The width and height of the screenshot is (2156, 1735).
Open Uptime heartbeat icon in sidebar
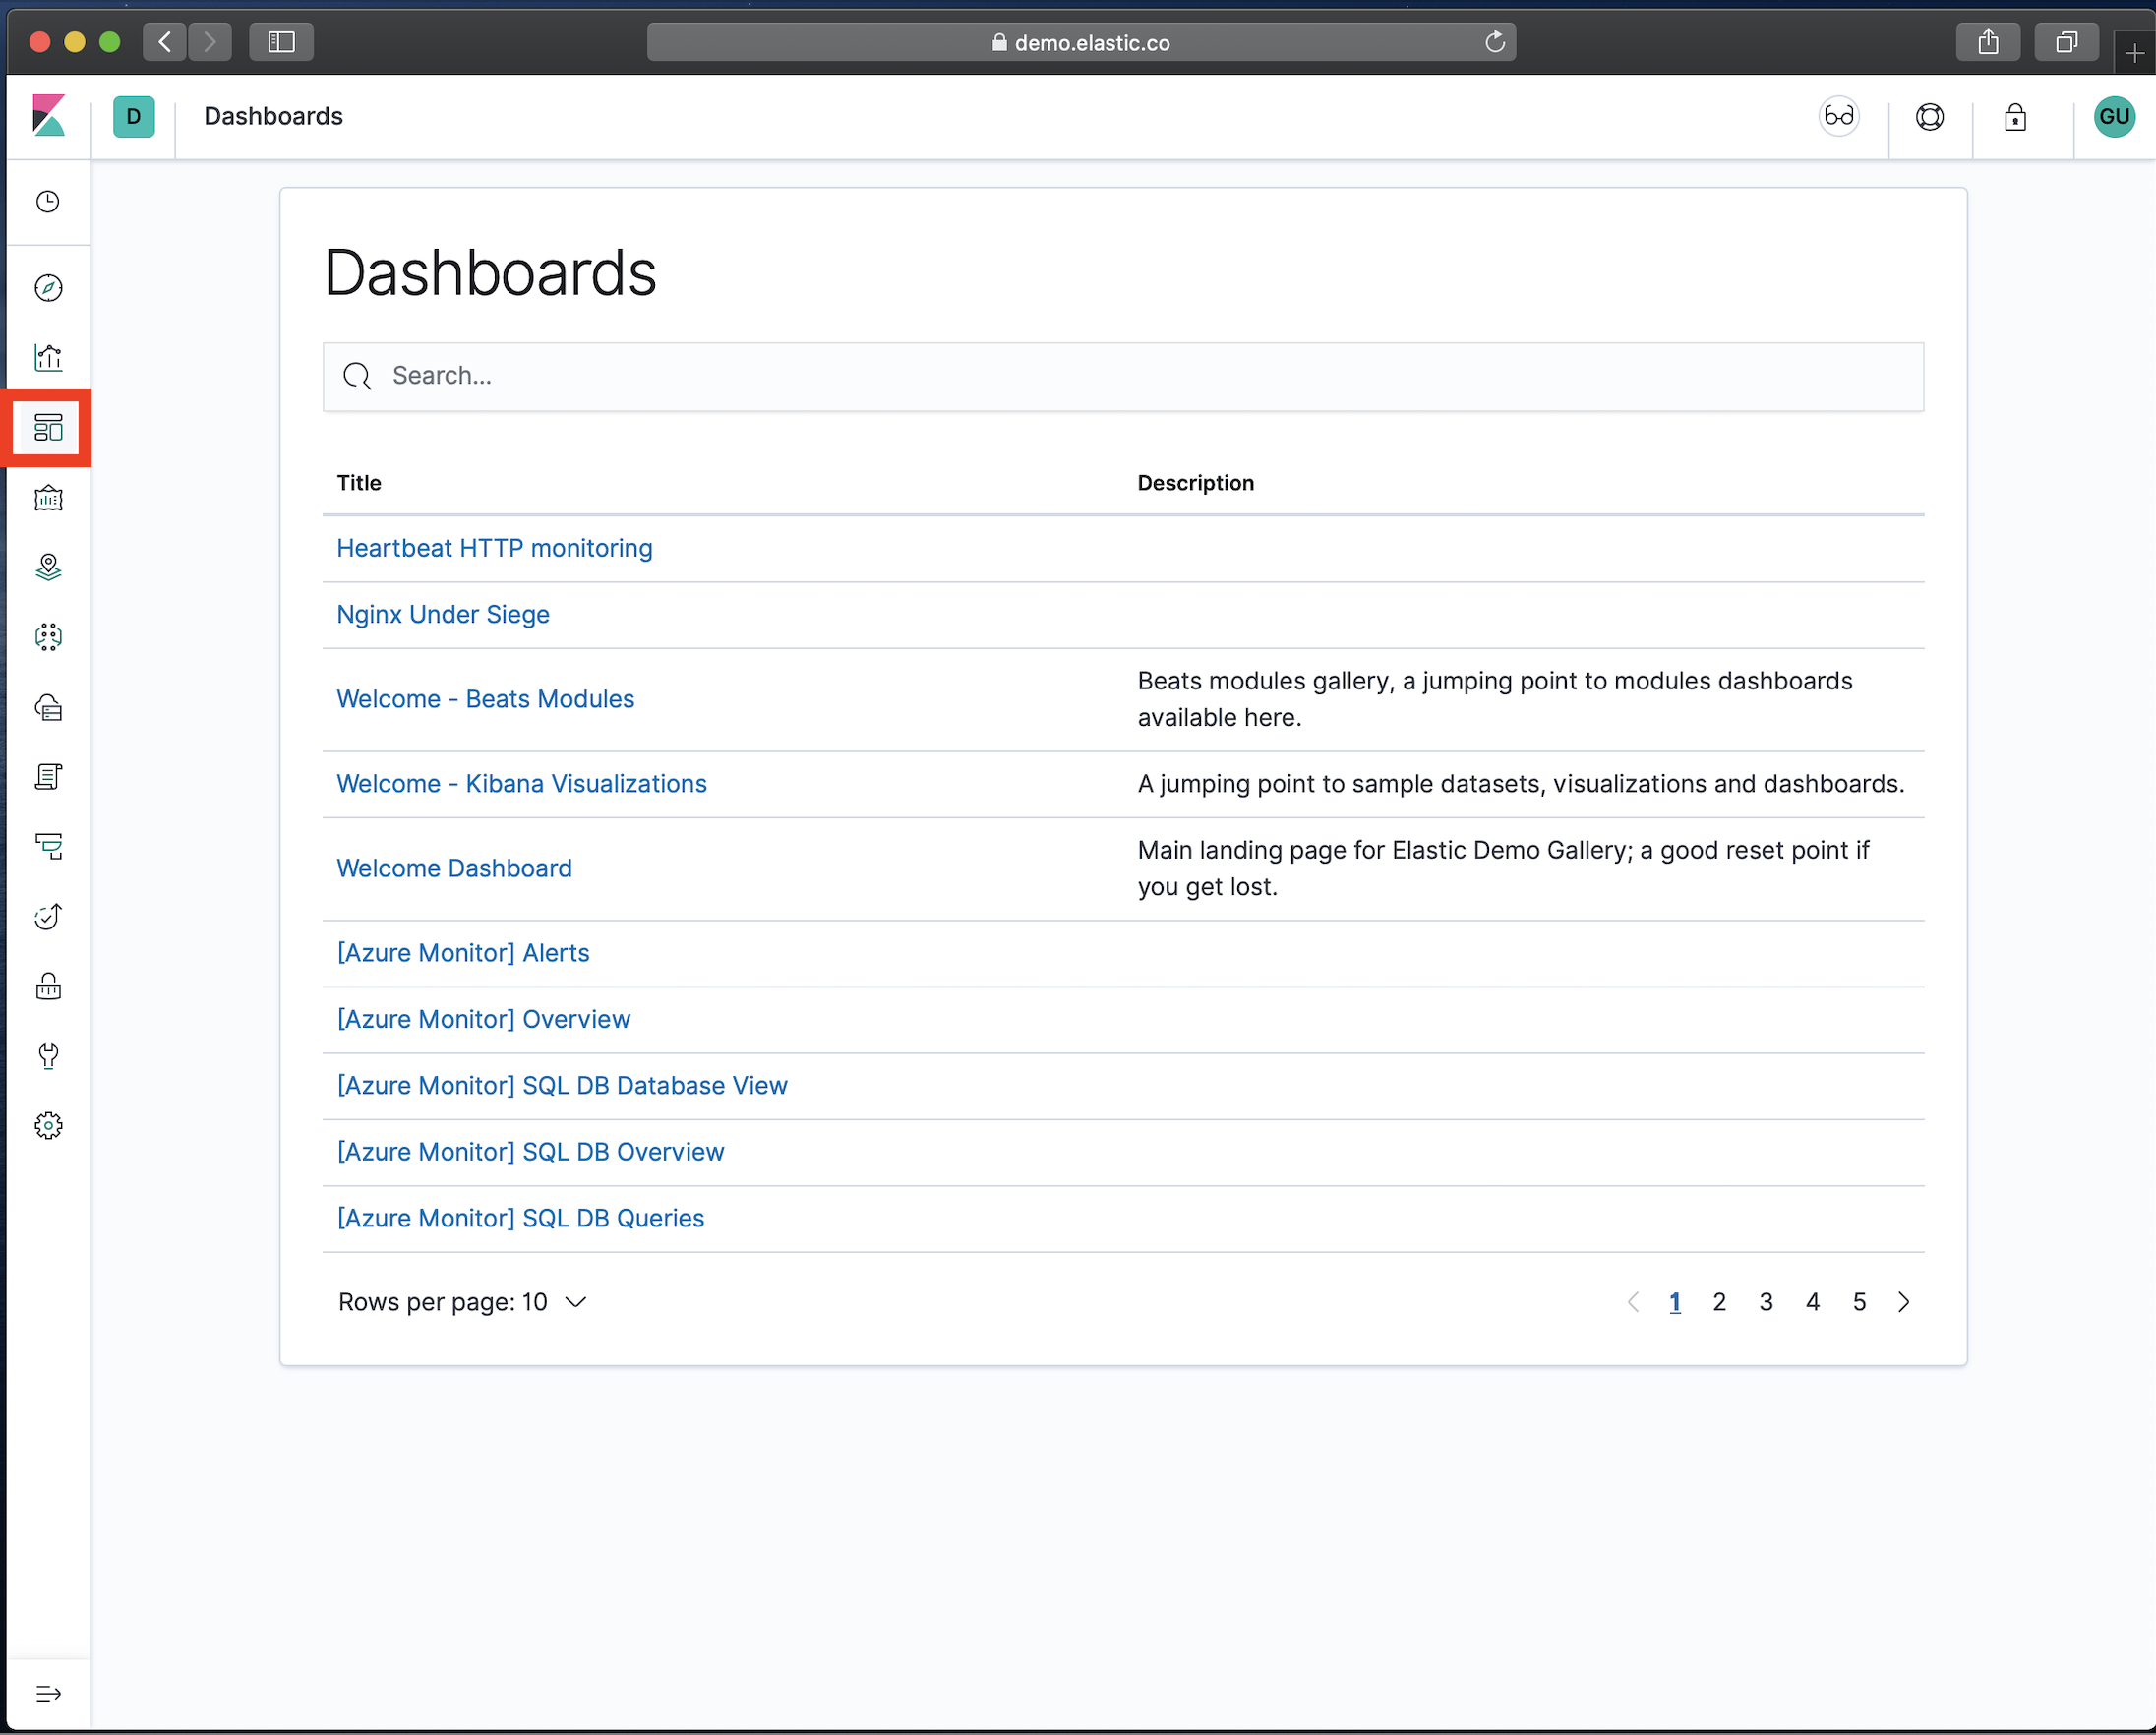48,916
